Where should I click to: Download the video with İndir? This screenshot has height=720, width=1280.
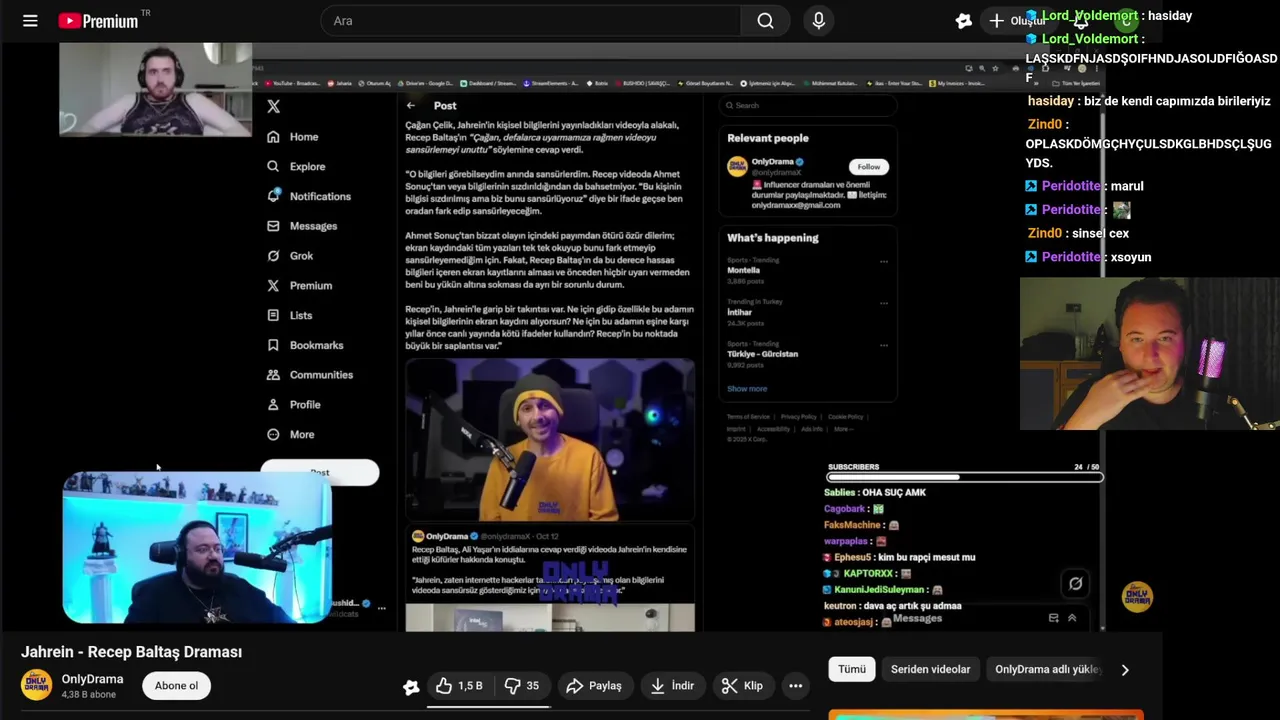pyautogui.click(x=672, y=686)
